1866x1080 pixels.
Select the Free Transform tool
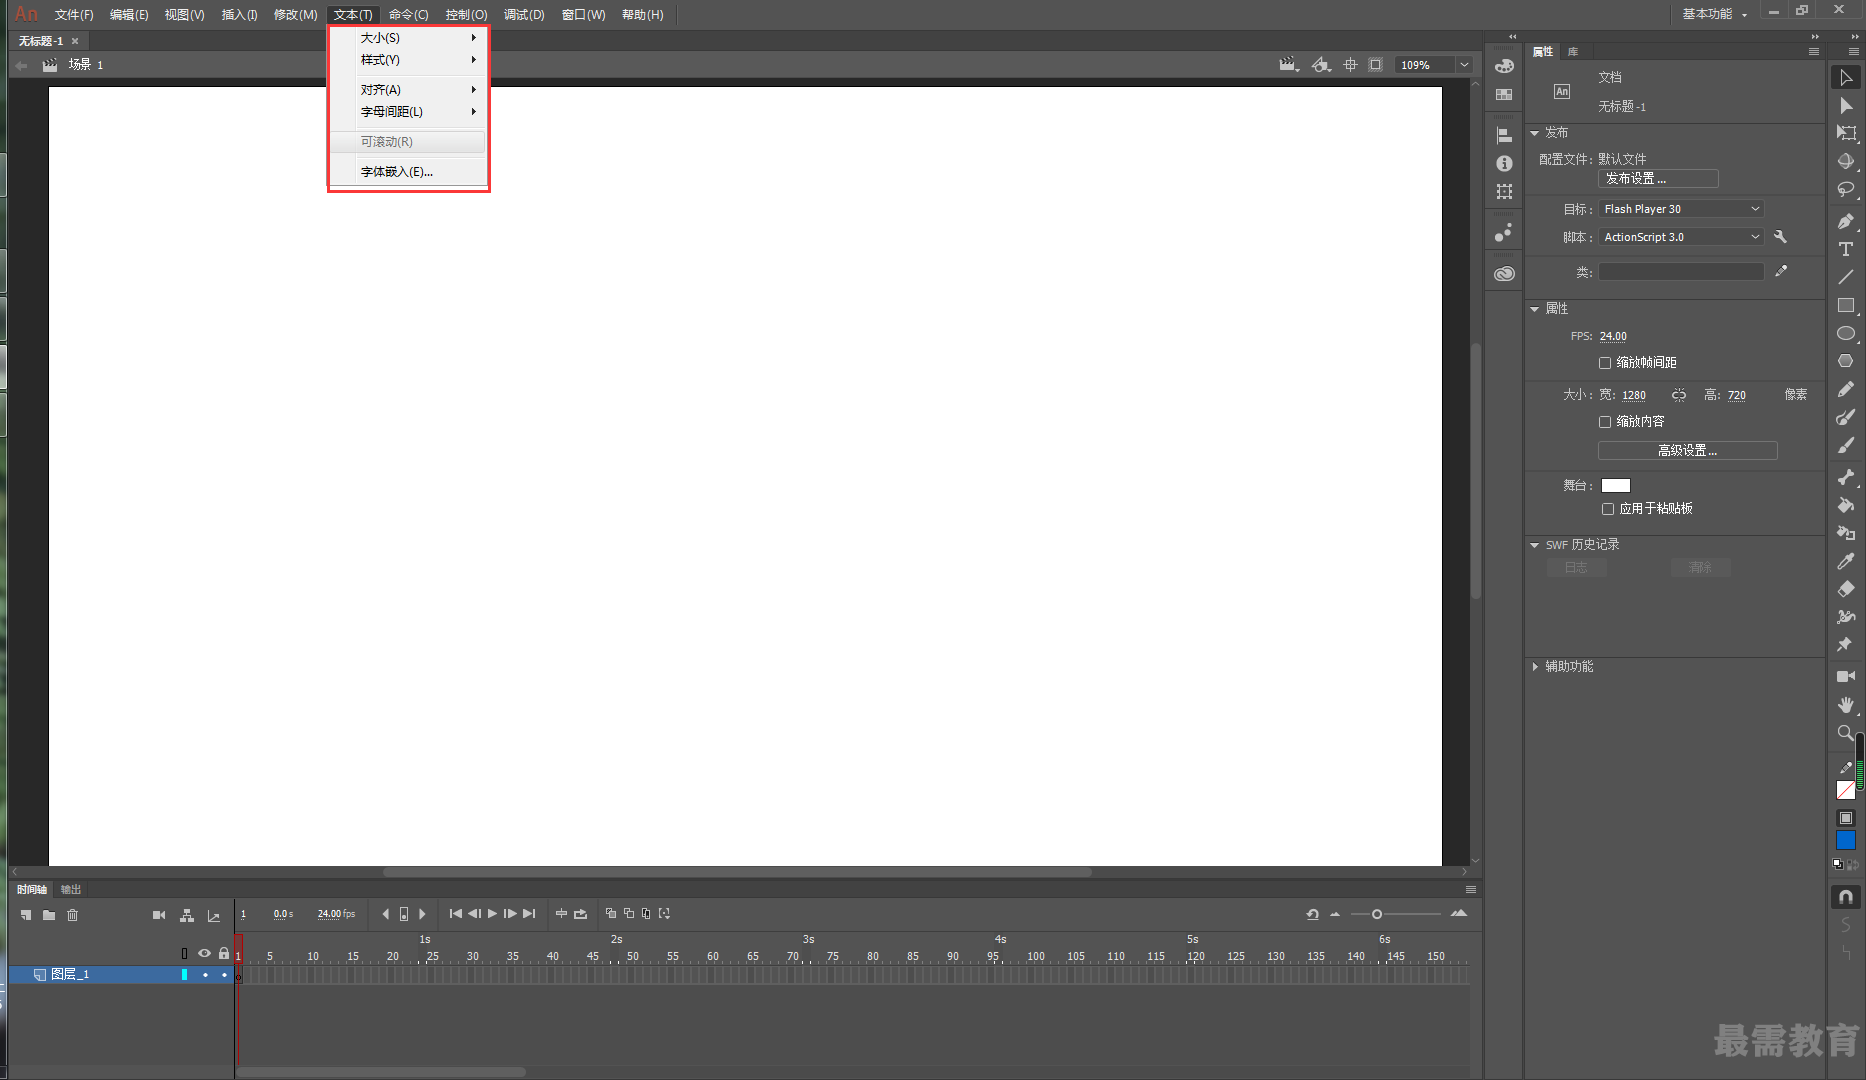[x=1846, y=133]
